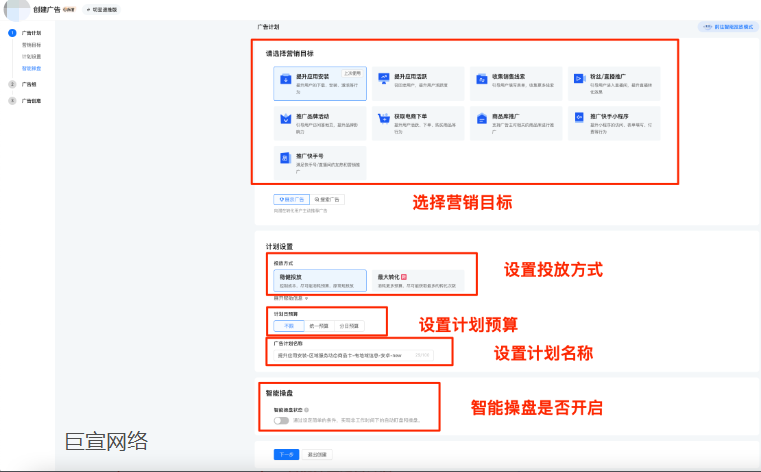The image size is (761, 472).
Task: Click the version switch pill beside 创建广告
Action: (x=101, y=10)
